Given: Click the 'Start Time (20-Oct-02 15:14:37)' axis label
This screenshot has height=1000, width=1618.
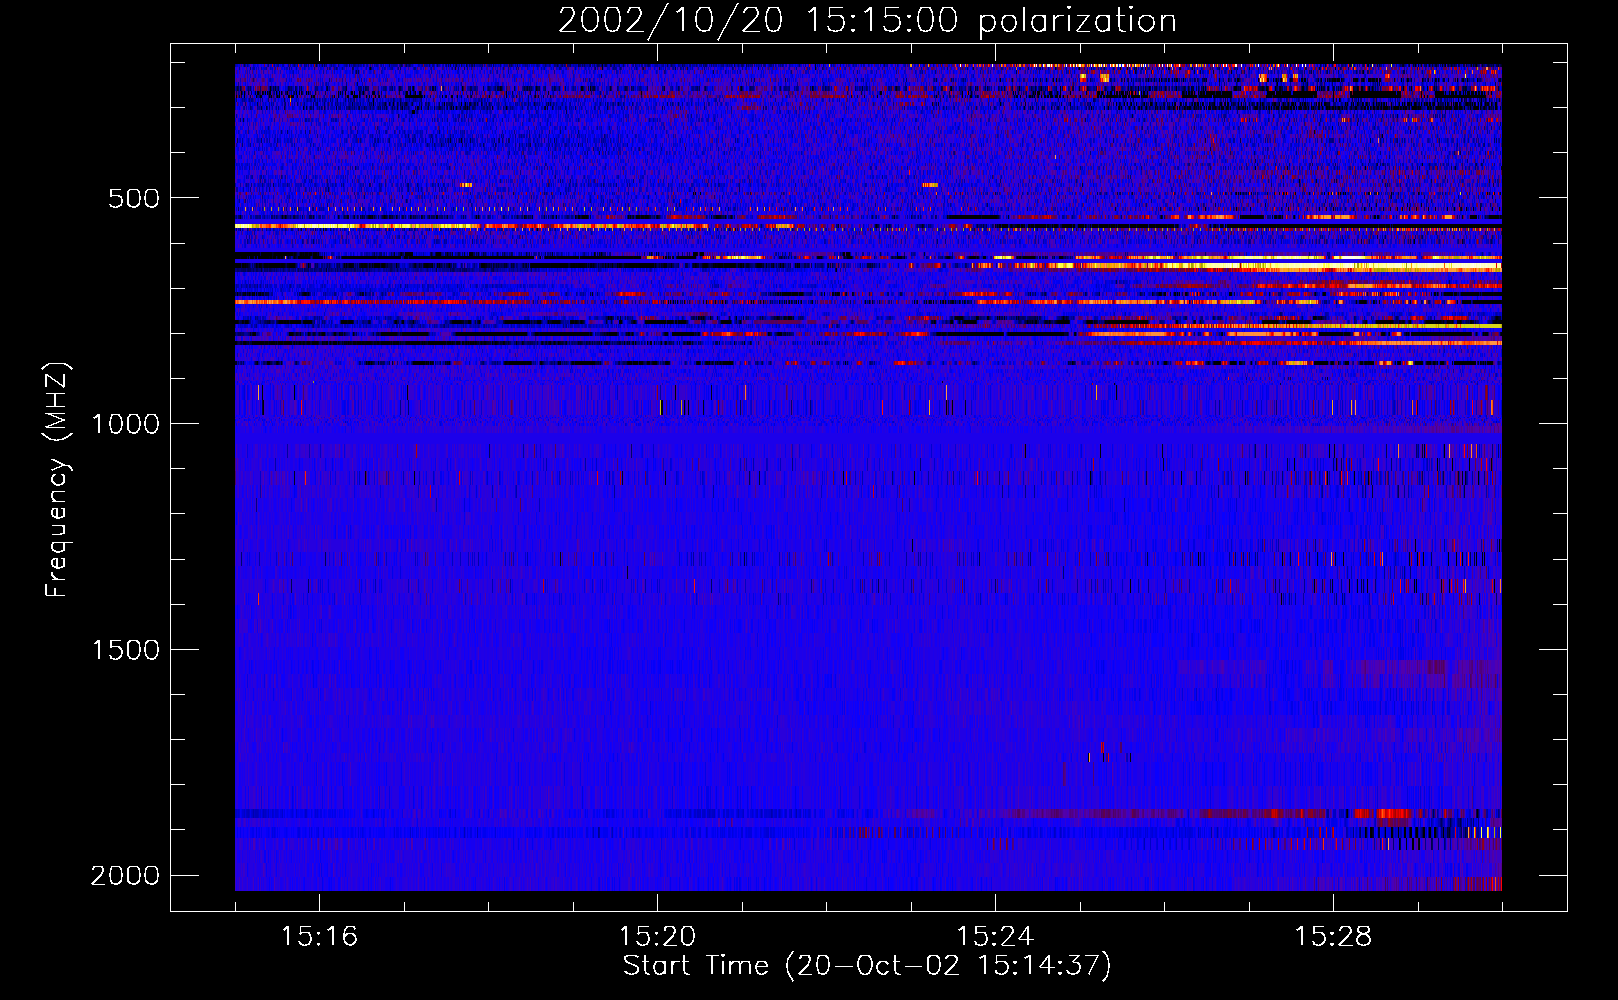Looking at the screenshot, I should click(867, 966).
